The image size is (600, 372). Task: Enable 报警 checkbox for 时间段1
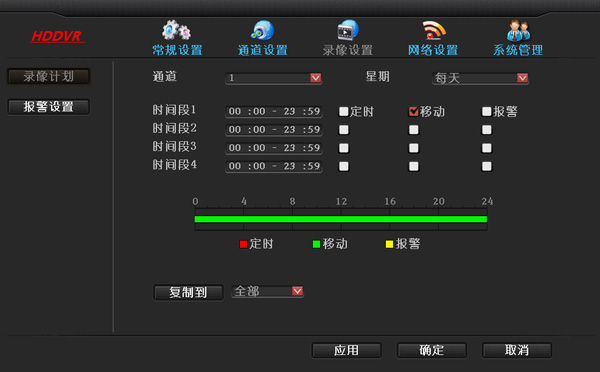[x=487, y=111]
